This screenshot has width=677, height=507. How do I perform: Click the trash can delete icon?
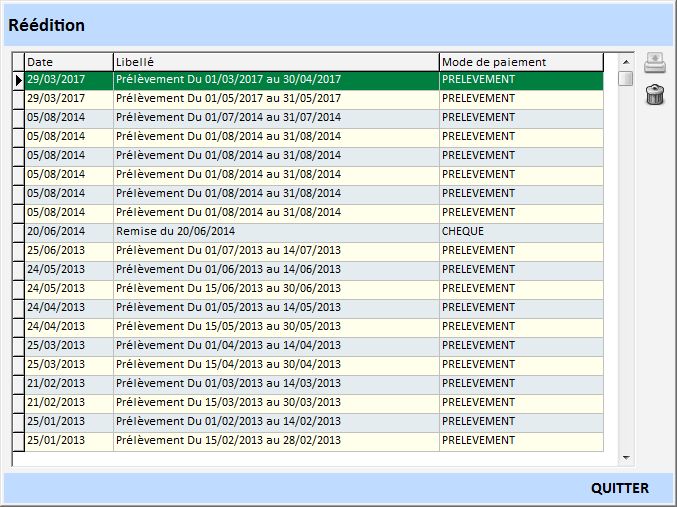pos(654,95)
